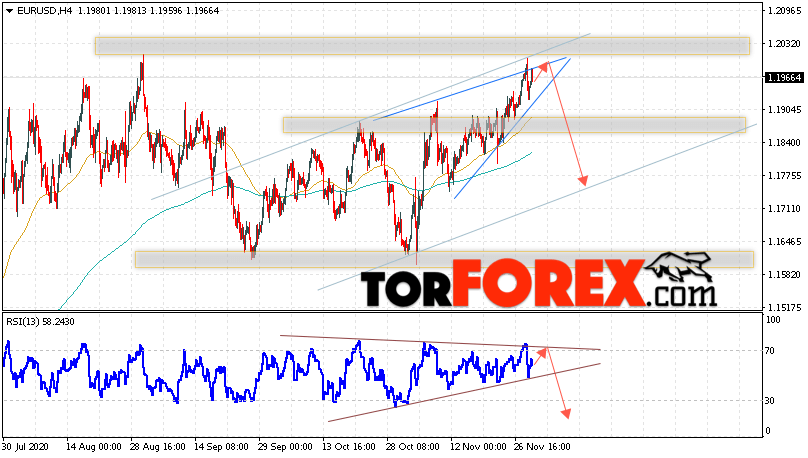The width and height of the screenshot is (808, 458).
Task: Click the black current price tag 1.19664
Action: (x=784, y=78)
